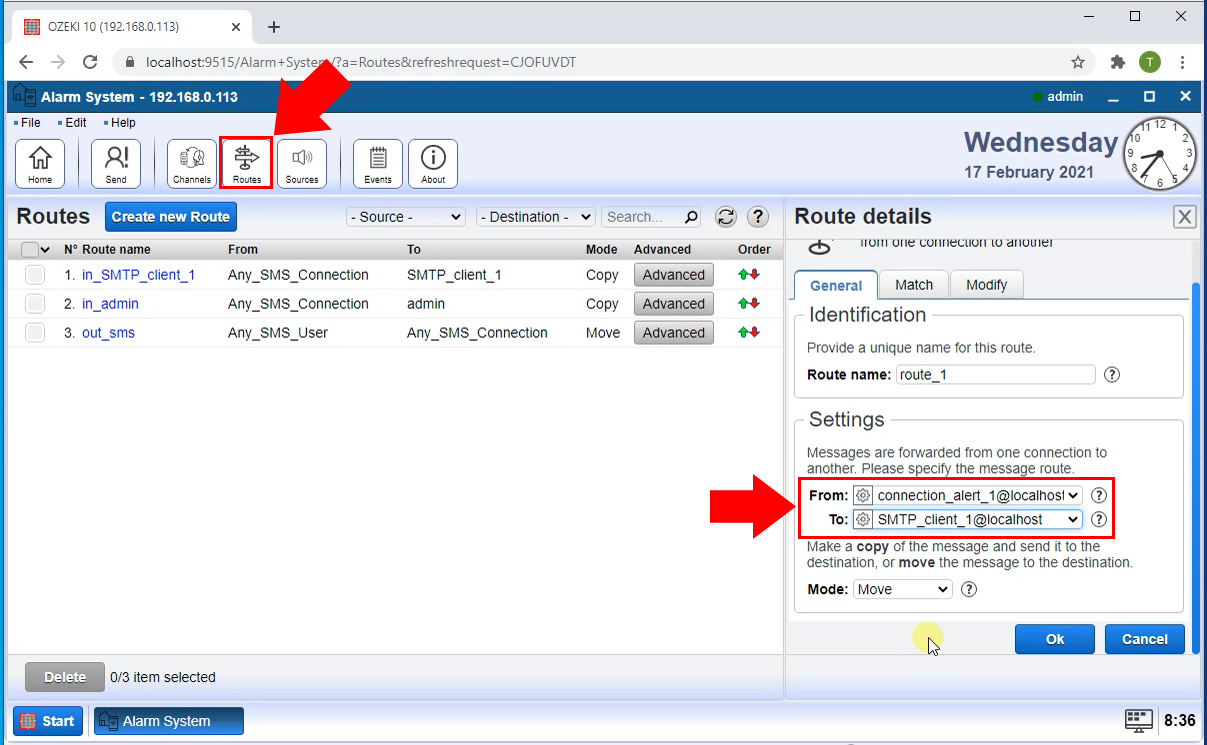Close the Route details panel
1207x745 pixels.
click(x=1184, y=217)
